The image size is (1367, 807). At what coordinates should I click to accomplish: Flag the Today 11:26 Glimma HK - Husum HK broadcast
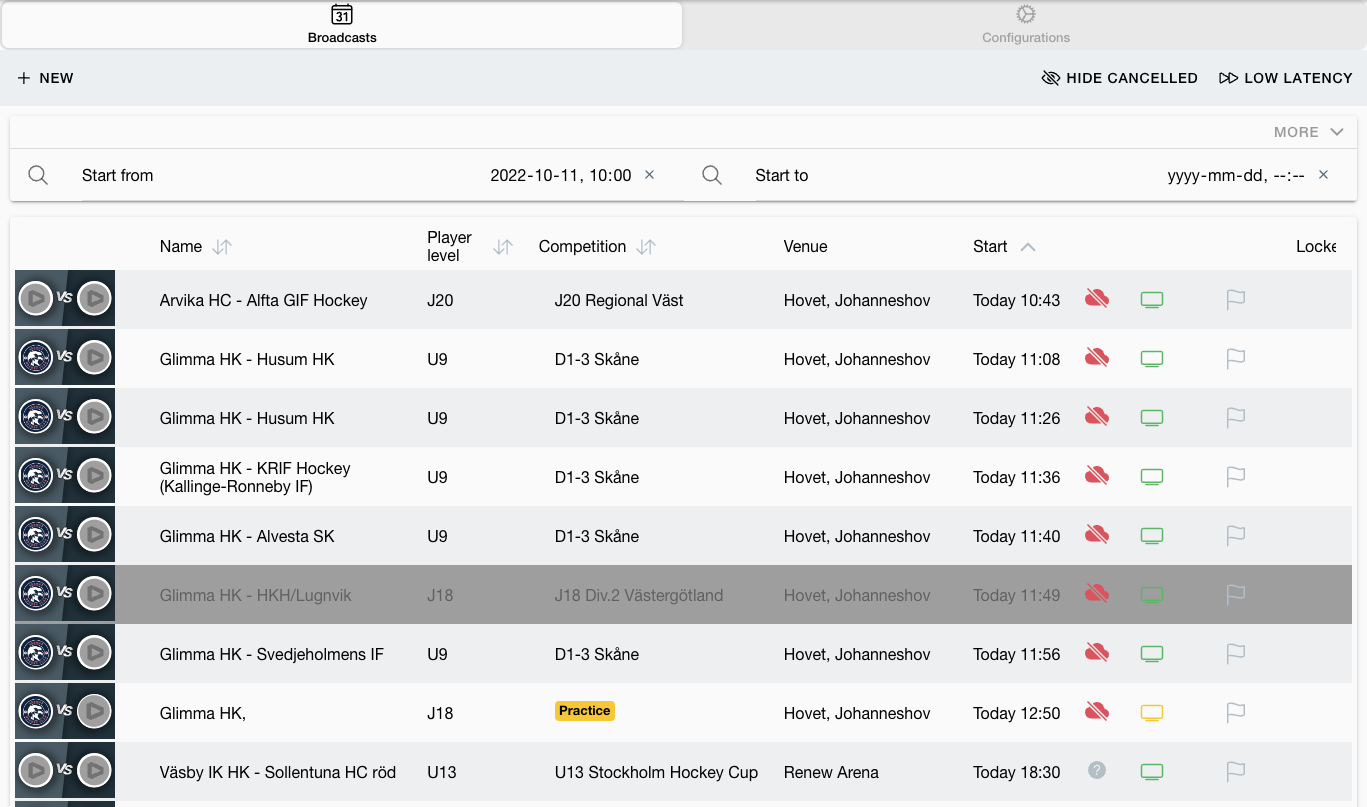point(1236,418)
